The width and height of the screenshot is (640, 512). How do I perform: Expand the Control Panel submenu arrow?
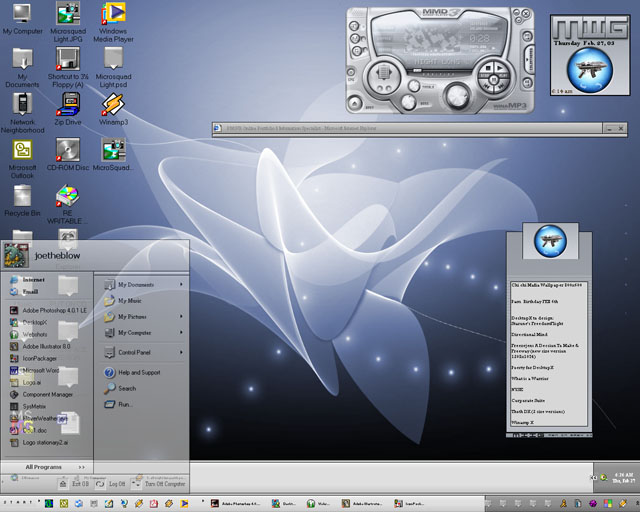click(x=181, y=352)
